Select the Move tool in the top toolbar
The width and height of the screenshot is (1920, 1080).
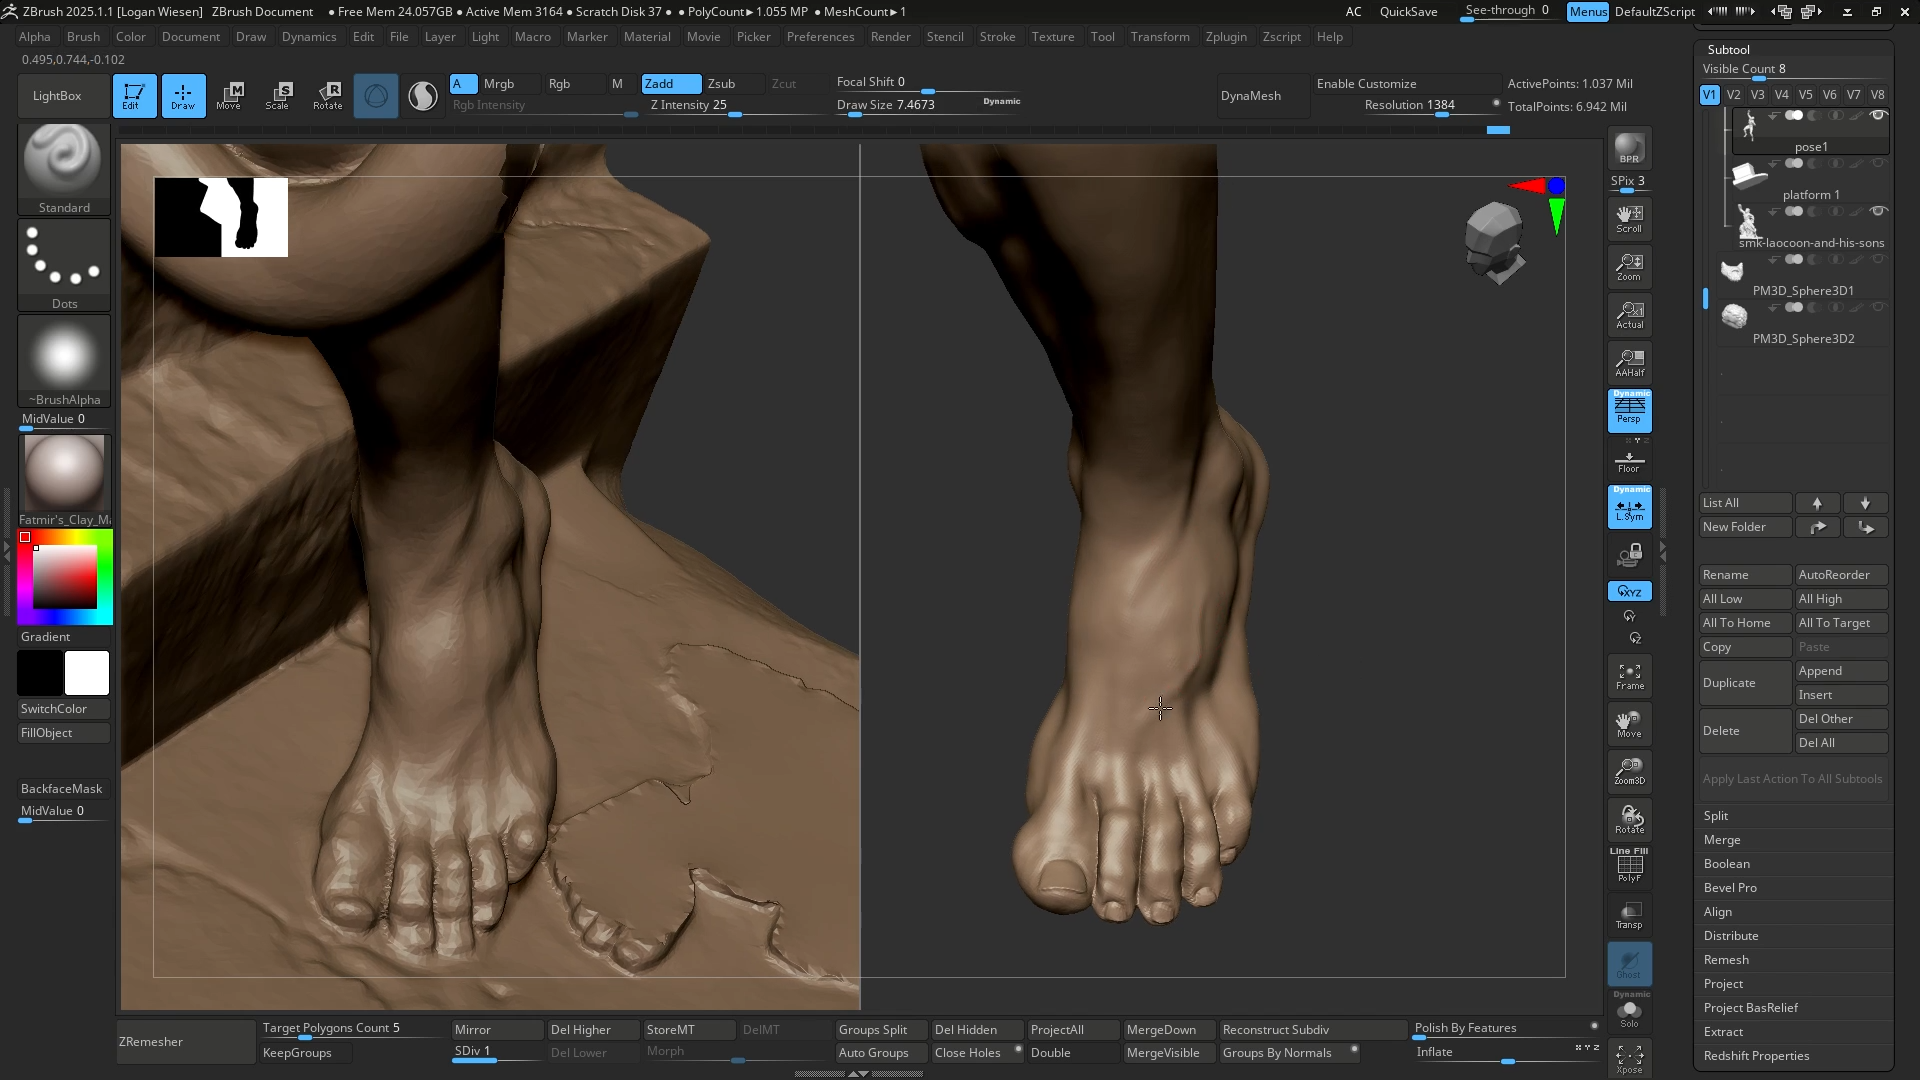[231, 95]
